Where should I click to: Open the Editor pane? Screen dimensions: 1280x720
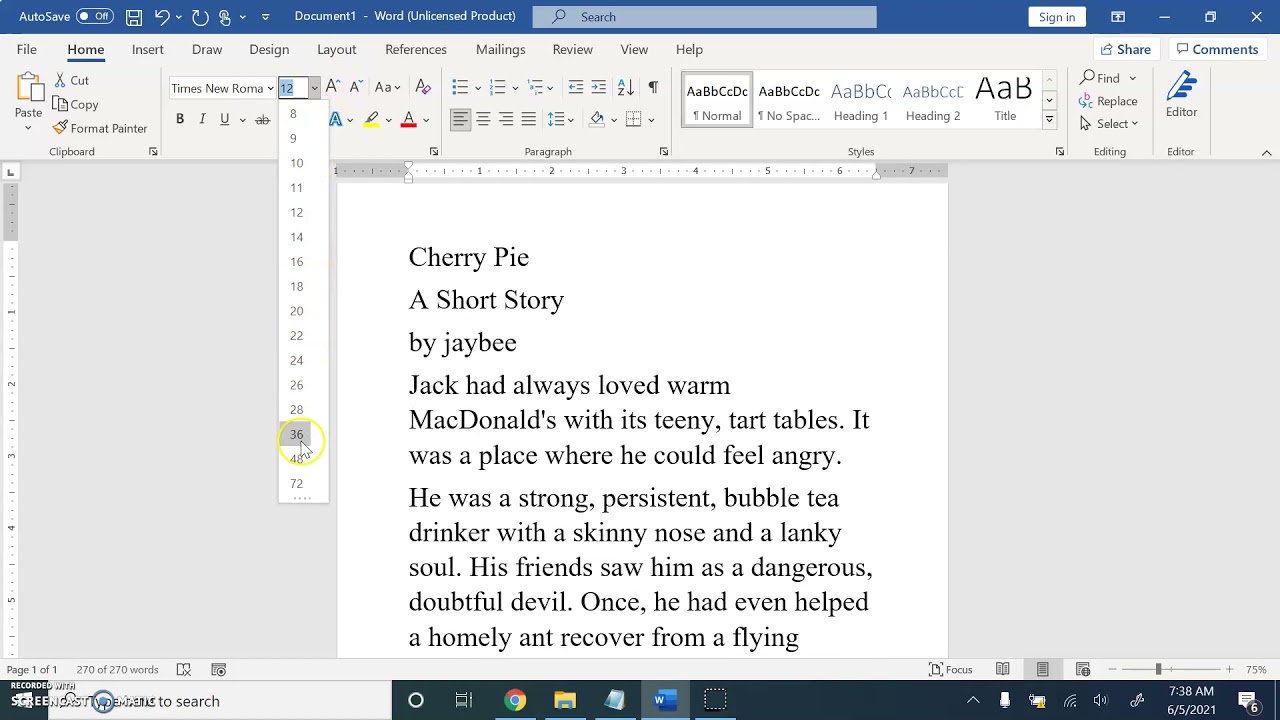pyautogui.click(x=1181, y=95)
